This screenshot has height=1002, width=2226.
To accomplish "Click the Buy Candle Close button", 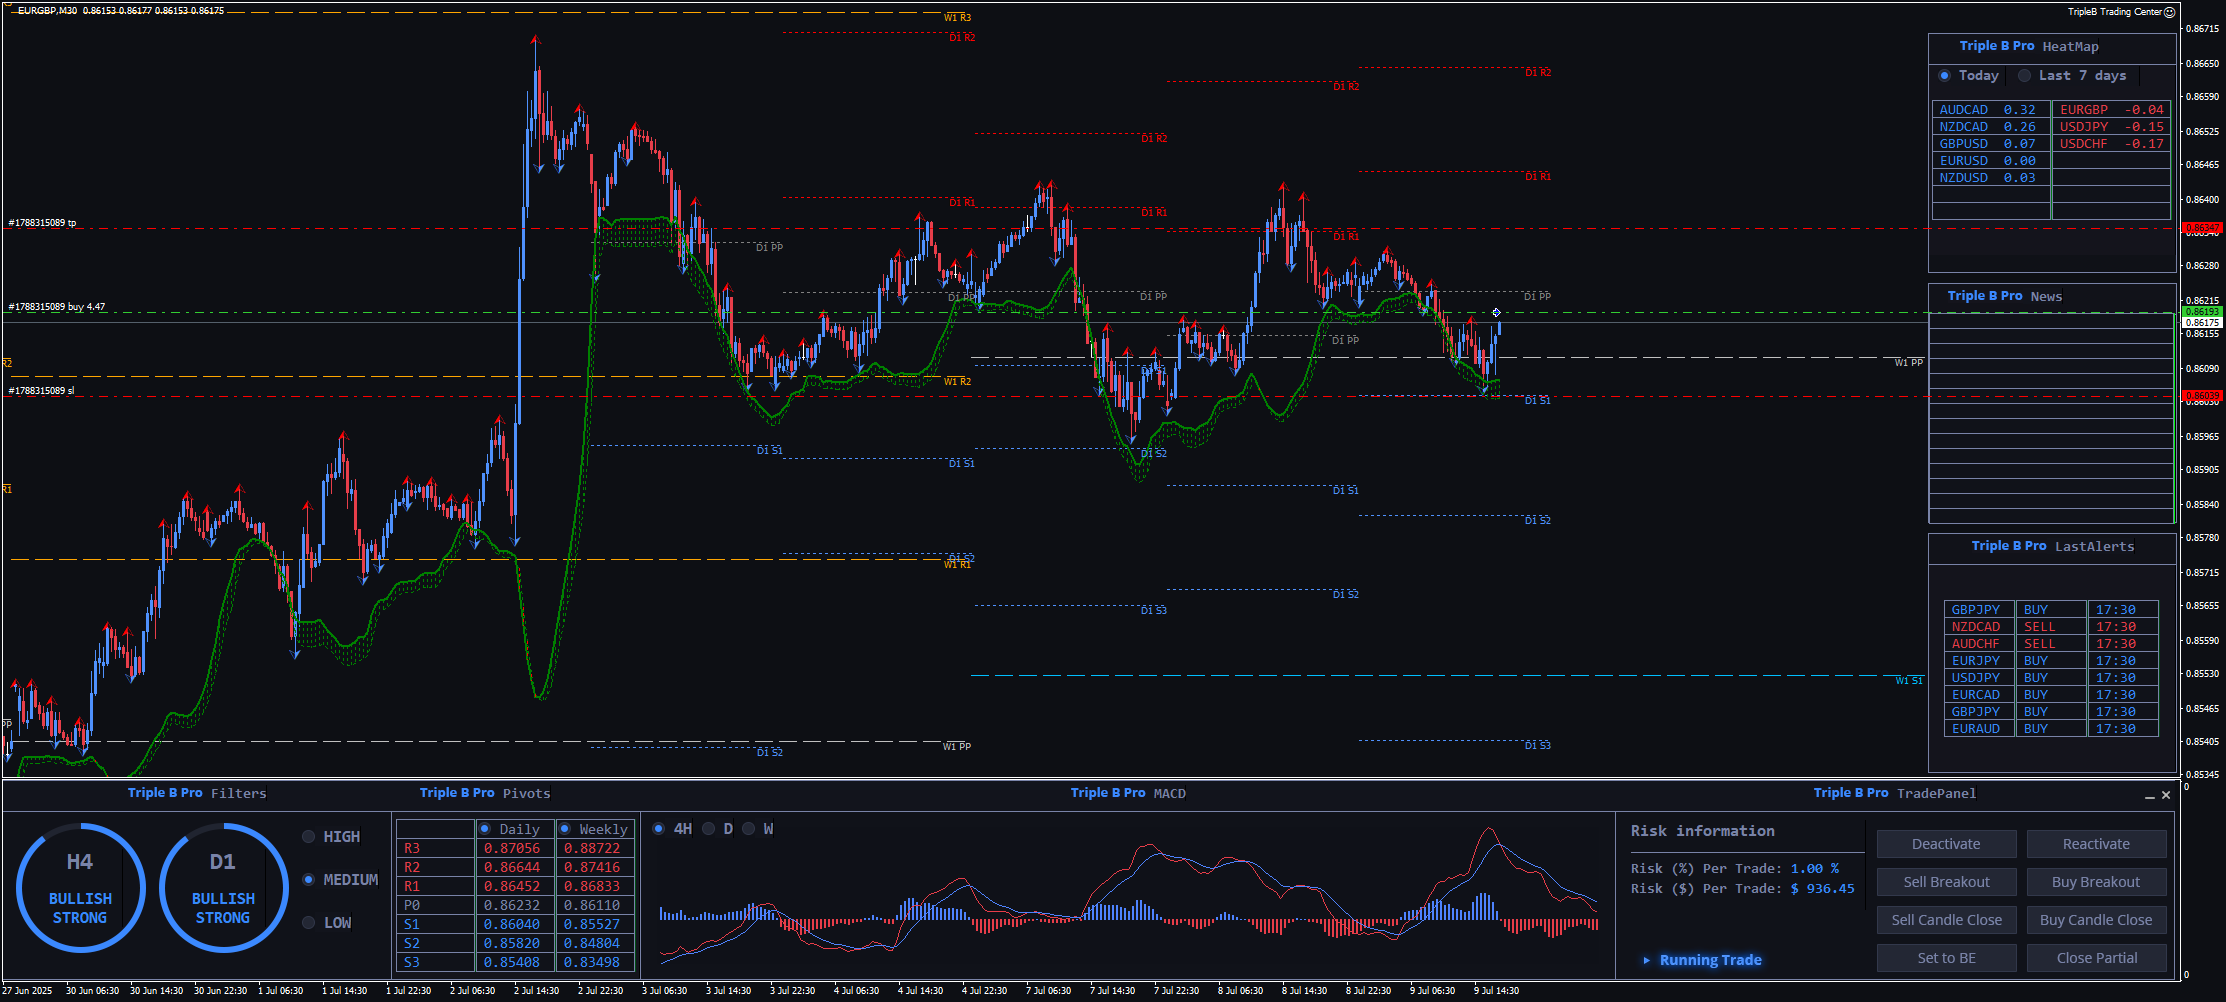I will [2095, 920].
